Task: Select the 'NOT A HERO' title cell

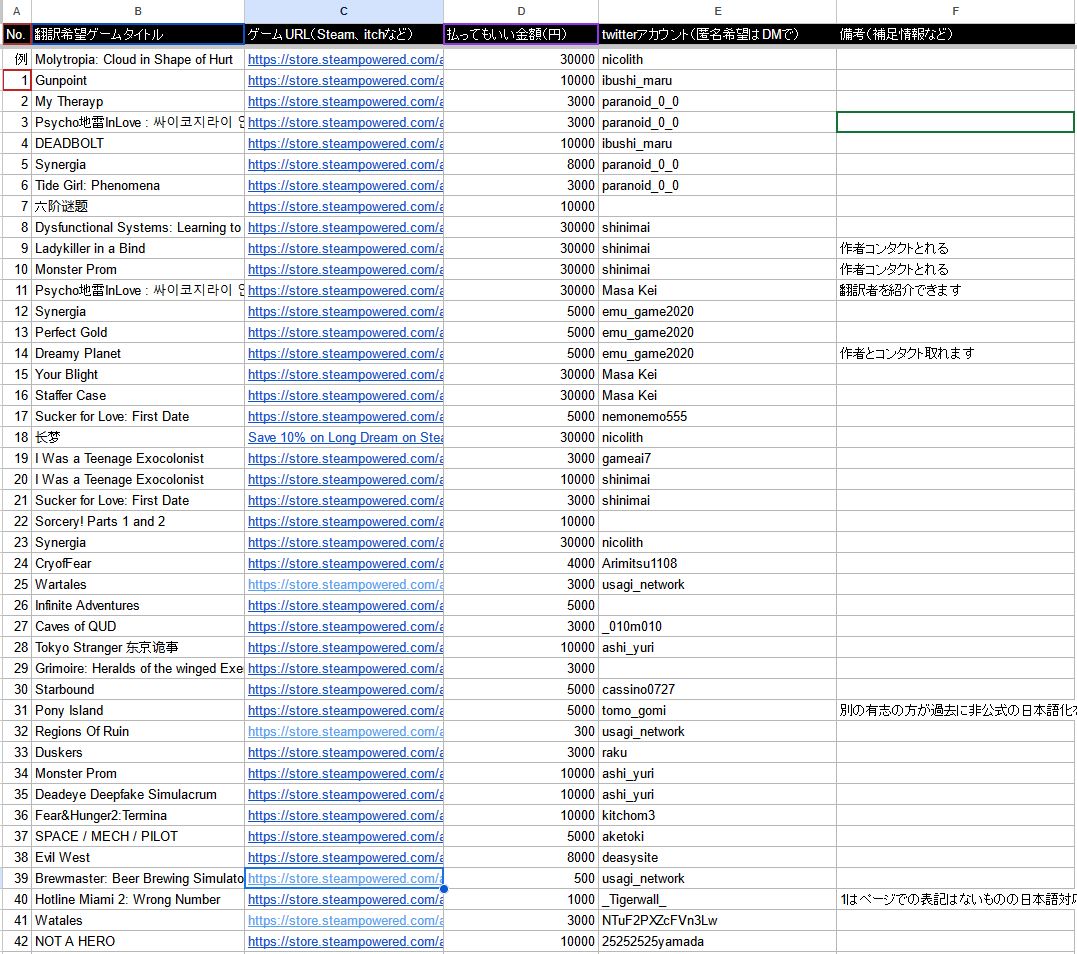Action: [x=138, y=941]
